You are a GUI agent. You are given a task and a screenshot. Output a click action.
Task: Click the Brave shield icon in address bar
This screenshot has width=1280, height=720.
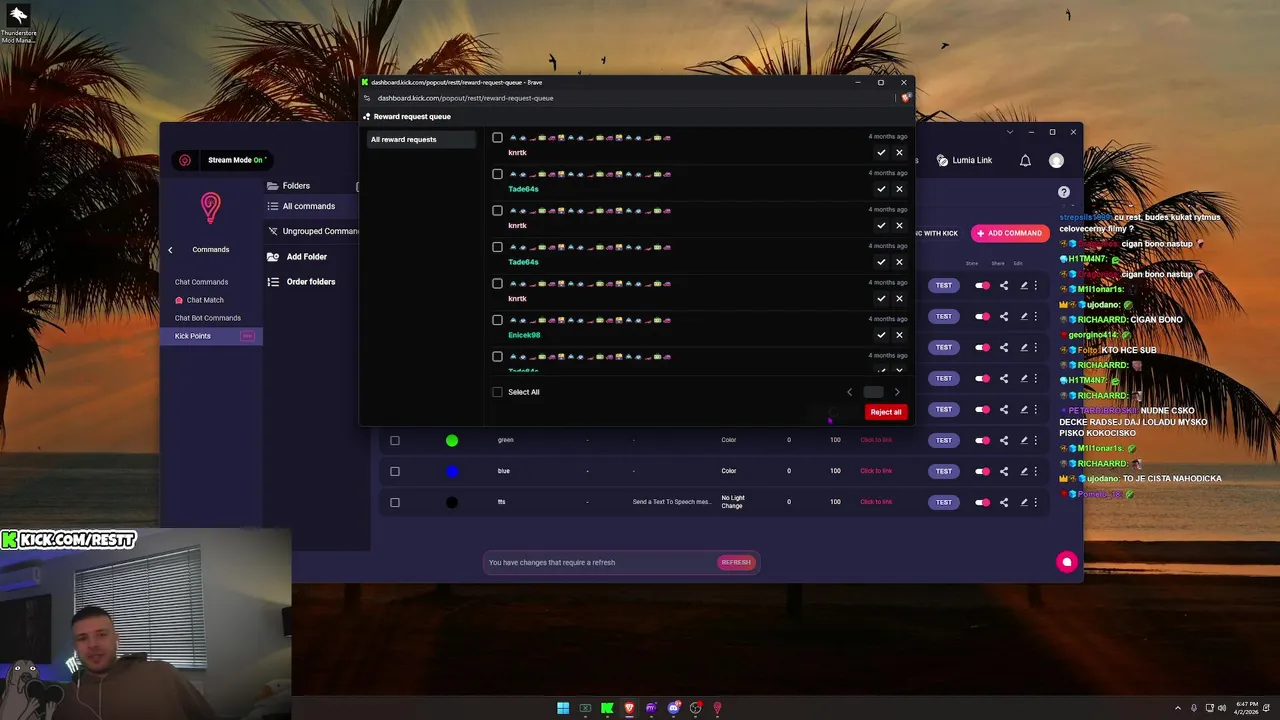[x=905, y=98]
